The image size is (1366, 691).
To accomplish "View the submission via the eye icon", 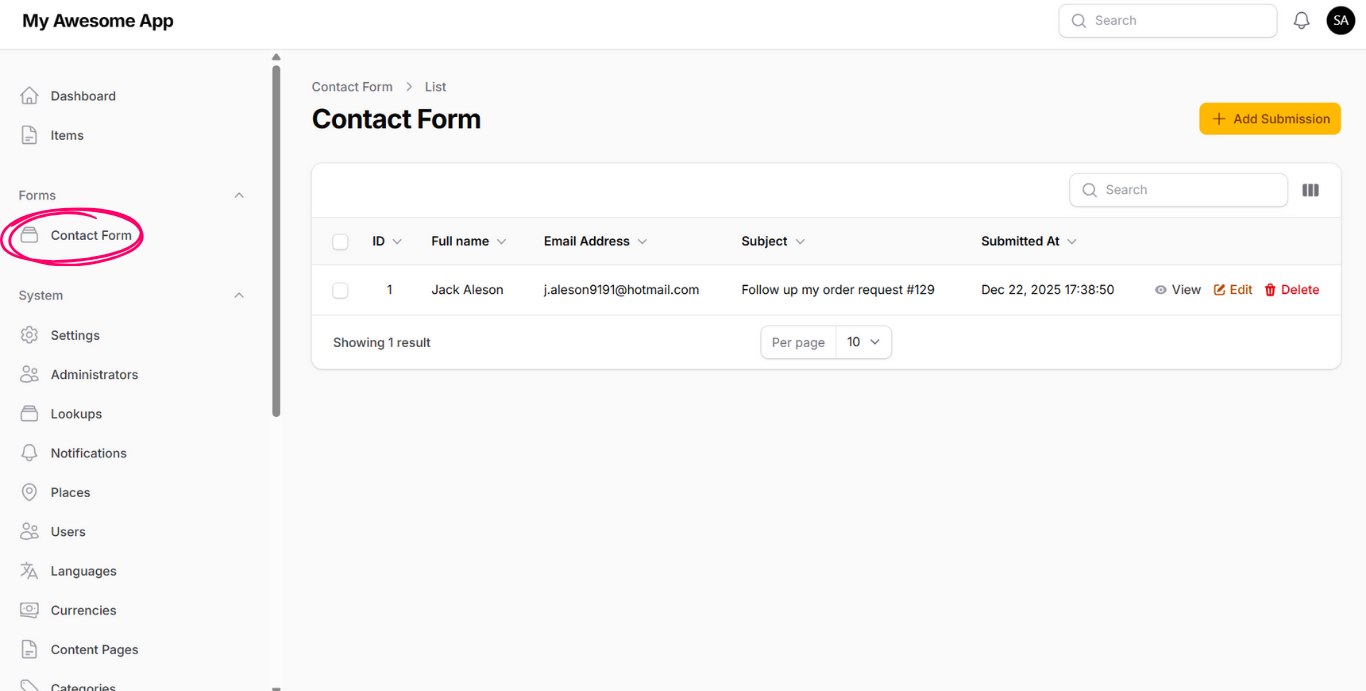I will 1161,290.
